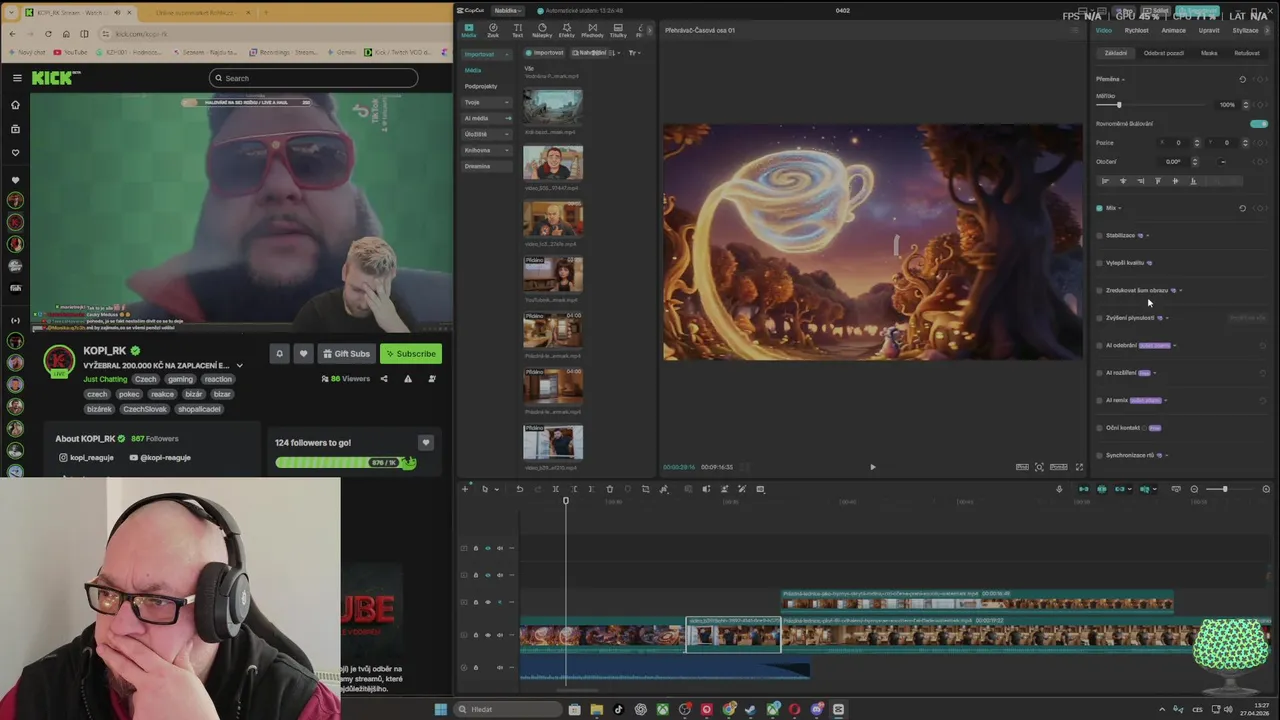
Task: Switch to the Odebrat pozadí sub-tab
Action: pos(1164,53)
